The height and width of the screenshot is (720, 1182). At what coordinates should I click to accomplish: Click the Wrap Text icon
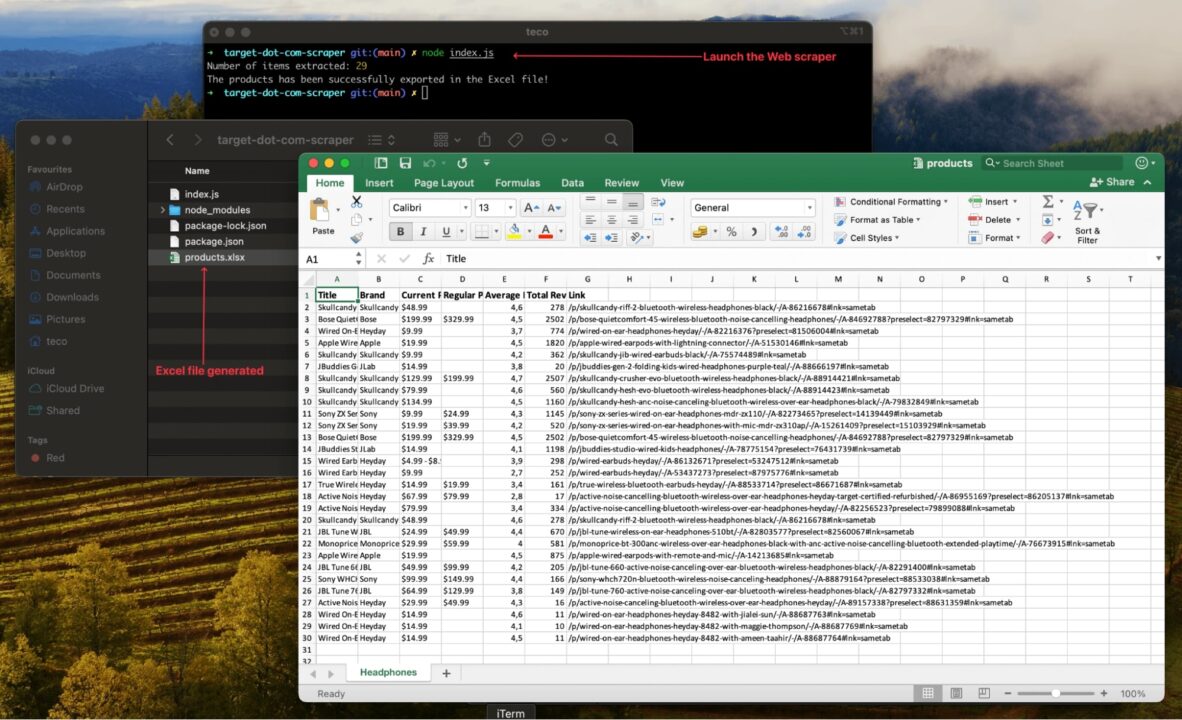point(658,202)
